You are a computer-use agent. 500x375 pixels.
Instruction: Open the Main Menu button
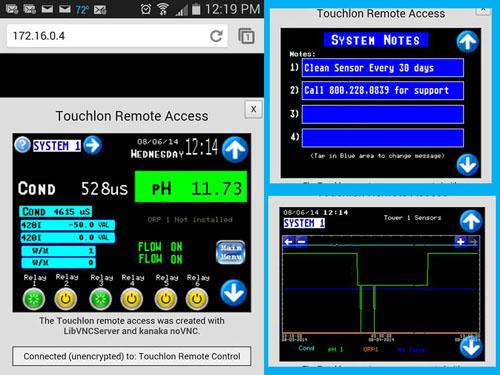[231, 252]
